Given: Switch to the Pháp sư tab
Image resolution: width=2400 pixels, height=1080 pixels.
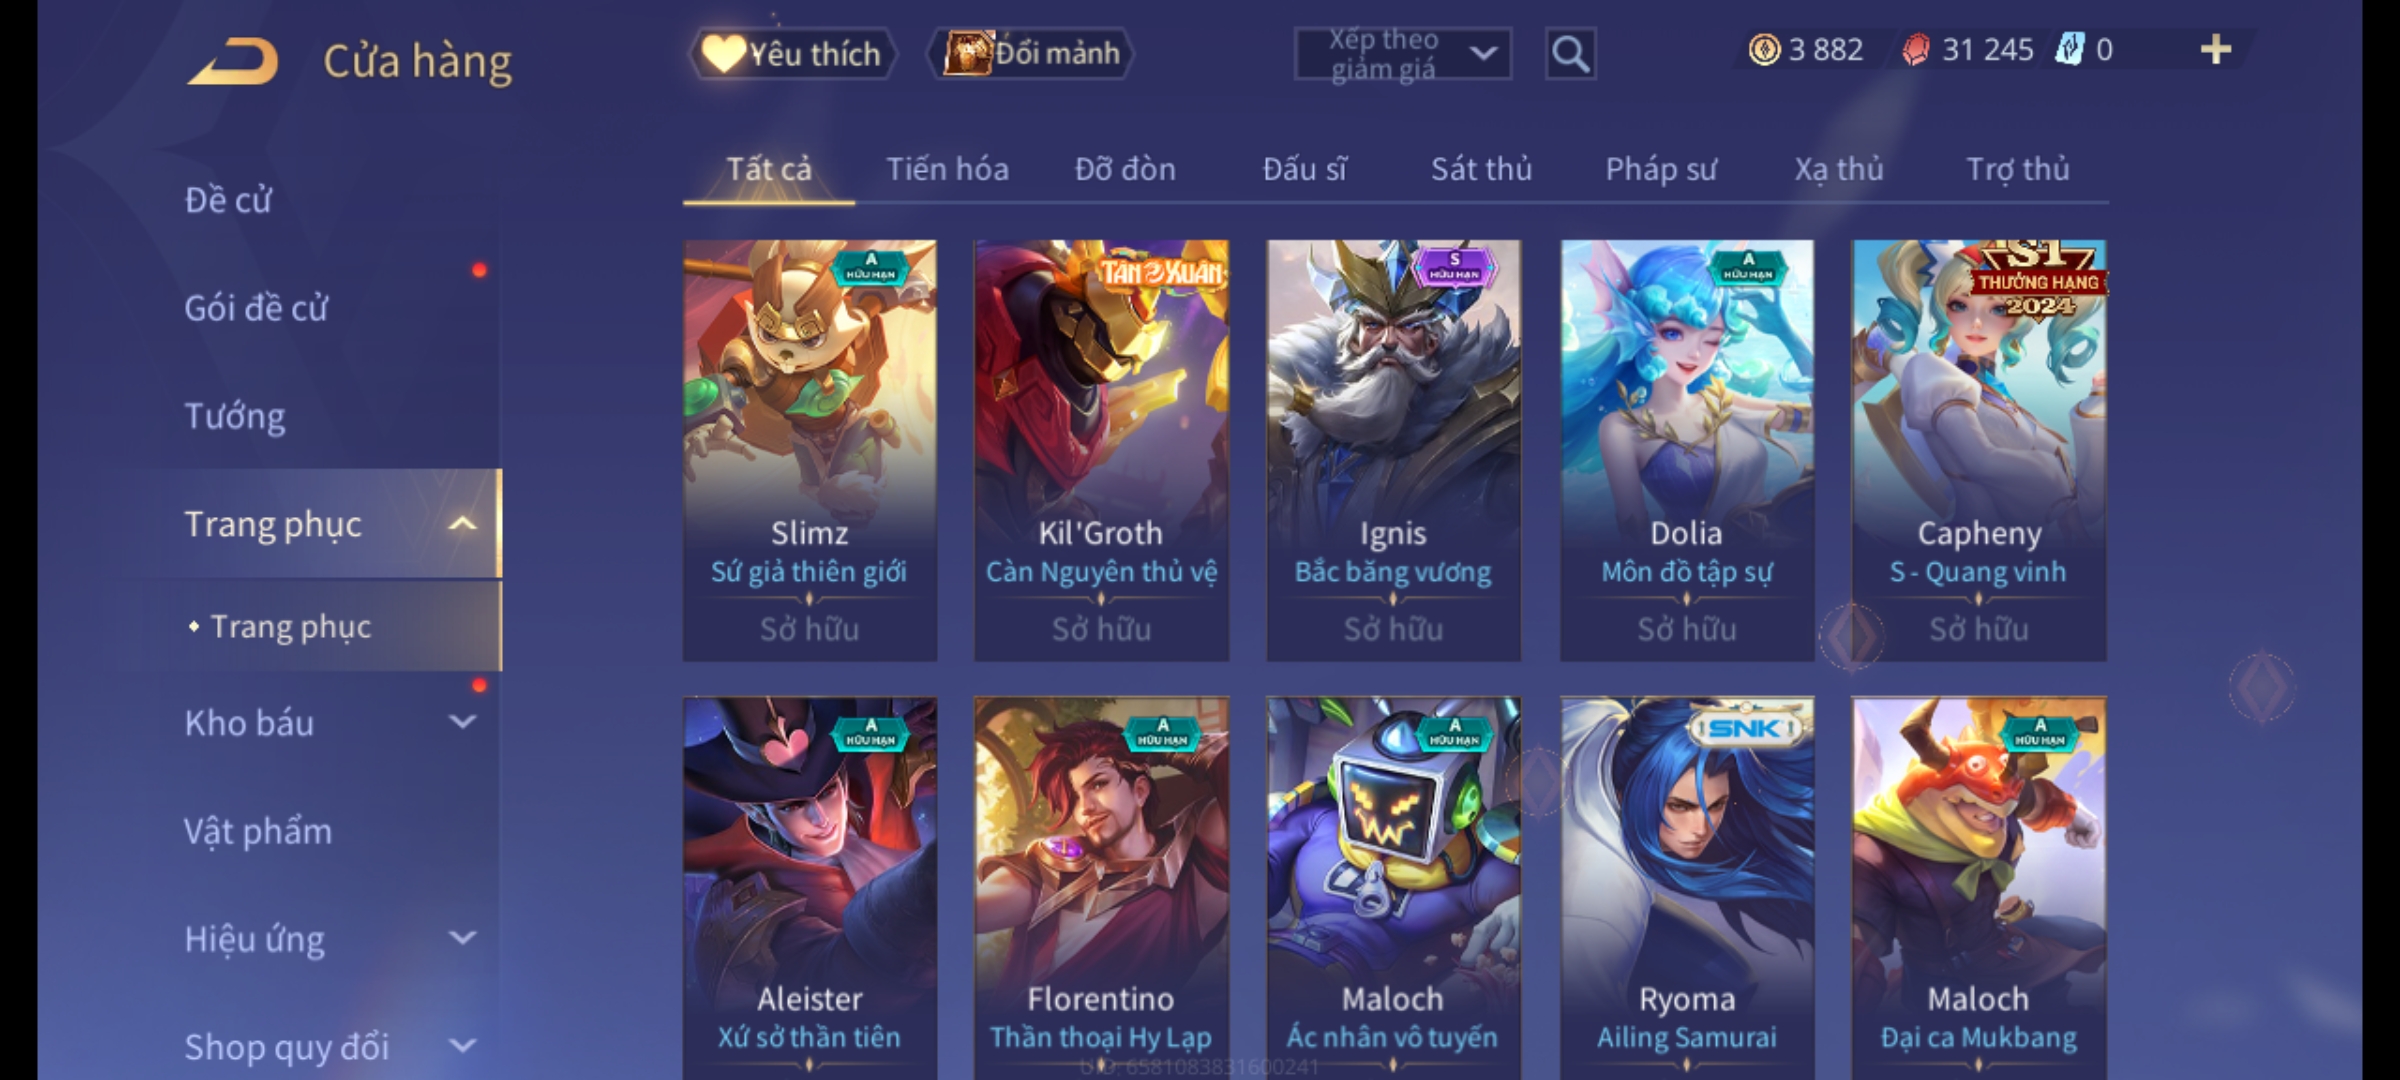Looking at the screenshot, I should click(x=1661, y=169).
